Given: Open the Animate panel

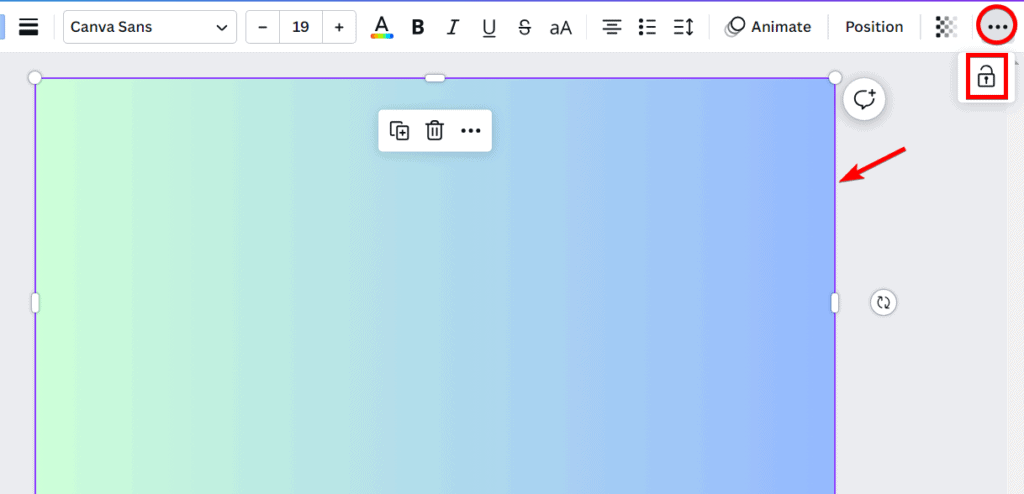Looking at the screenshot, I should pos(768,27).
